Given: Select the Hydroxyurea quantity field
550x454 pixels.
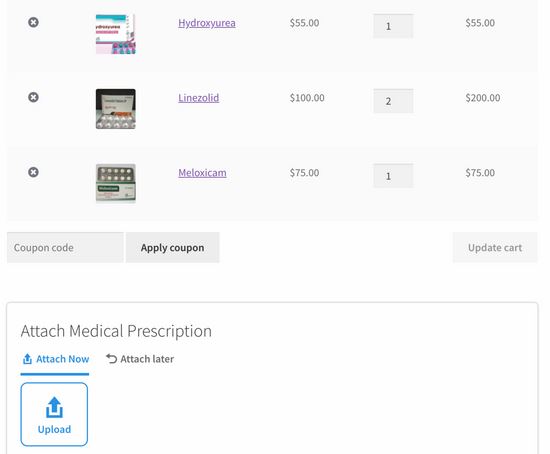Looking at the screenshot, I should tap(393, 26).
